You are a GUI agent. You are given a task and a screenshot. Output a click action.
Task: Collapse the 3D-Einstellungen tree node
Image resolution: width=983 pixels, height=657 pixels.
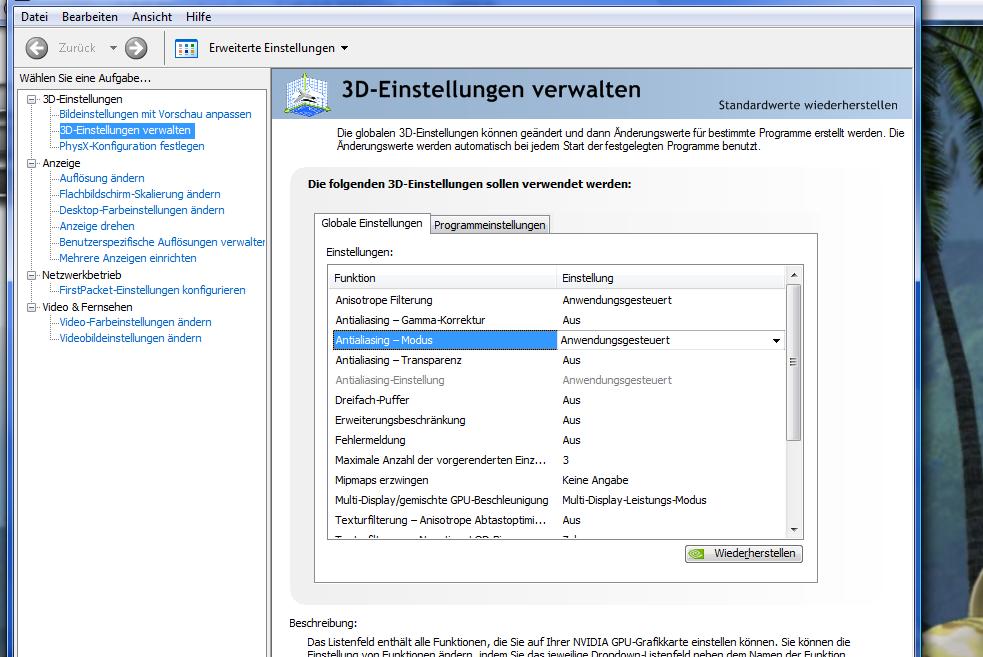tap(31, 99)
